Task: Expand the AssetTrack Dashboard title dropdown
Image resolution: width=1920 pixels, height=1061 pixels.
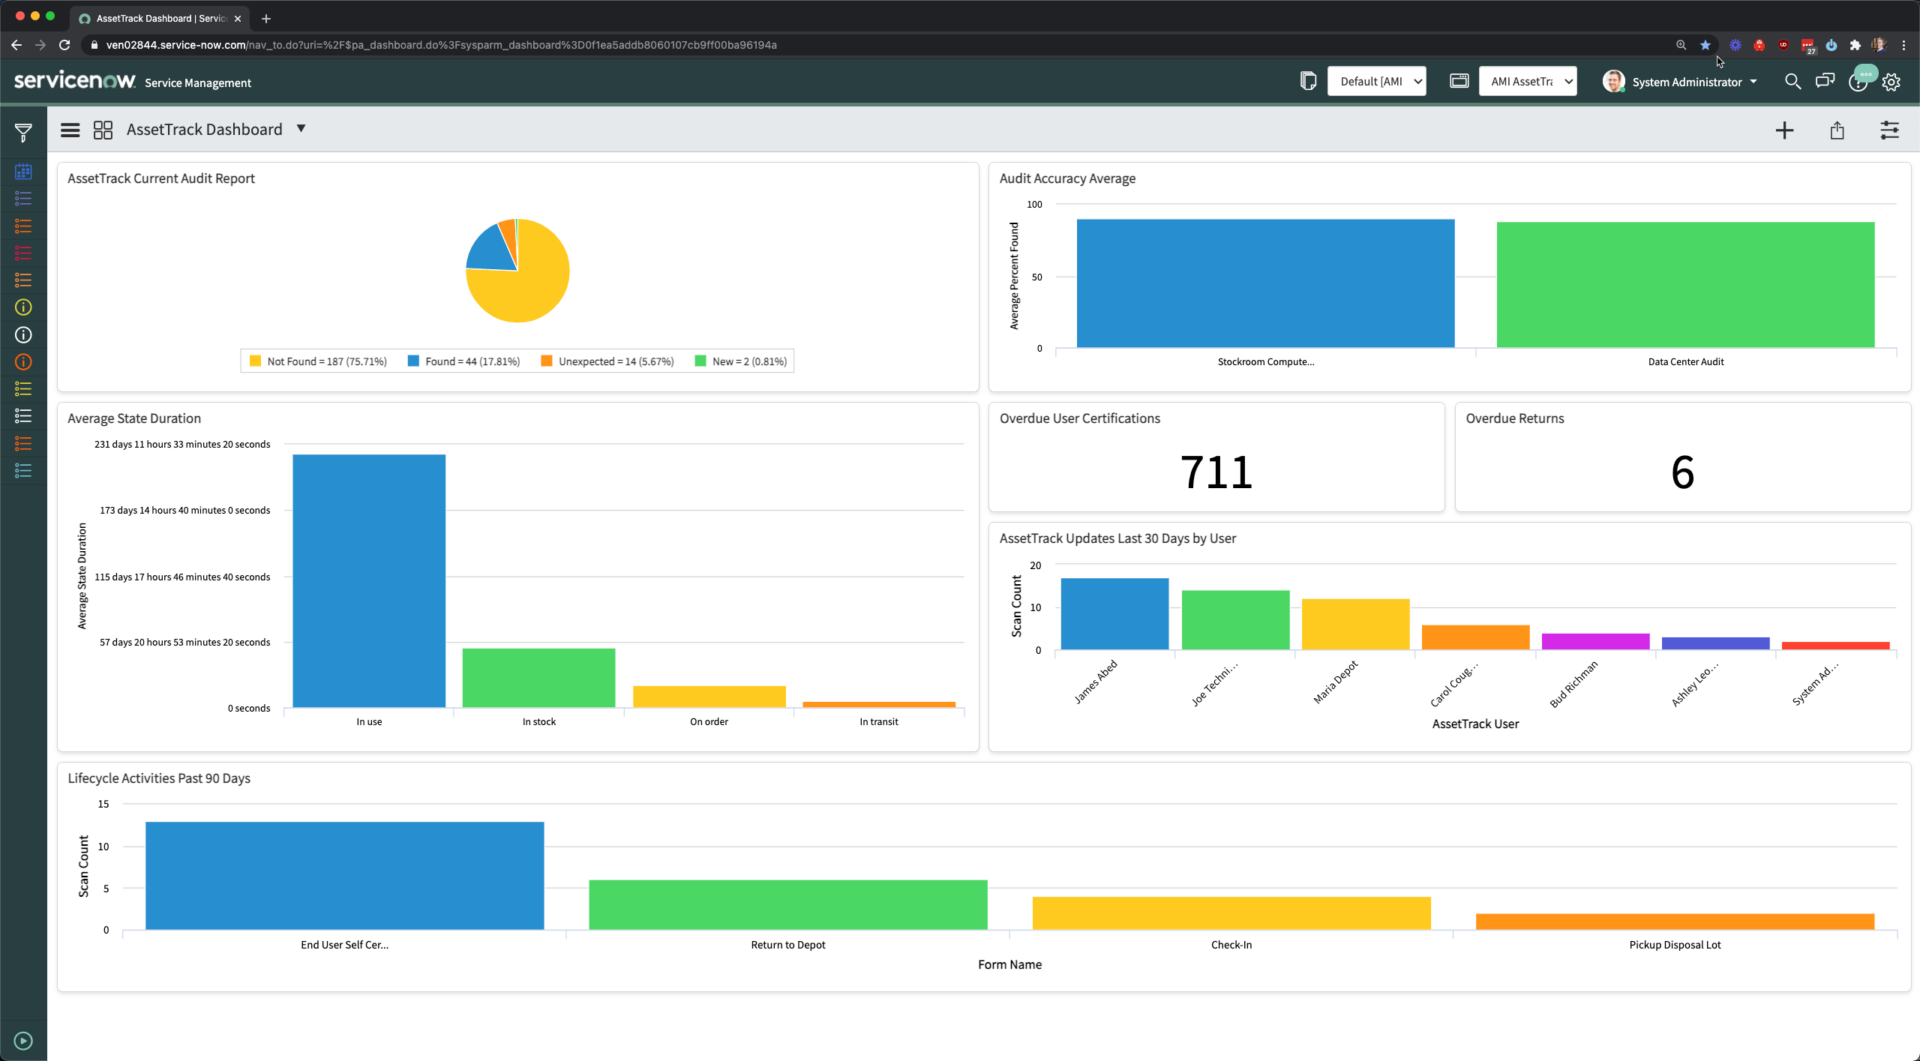Action: coord(301,129)
